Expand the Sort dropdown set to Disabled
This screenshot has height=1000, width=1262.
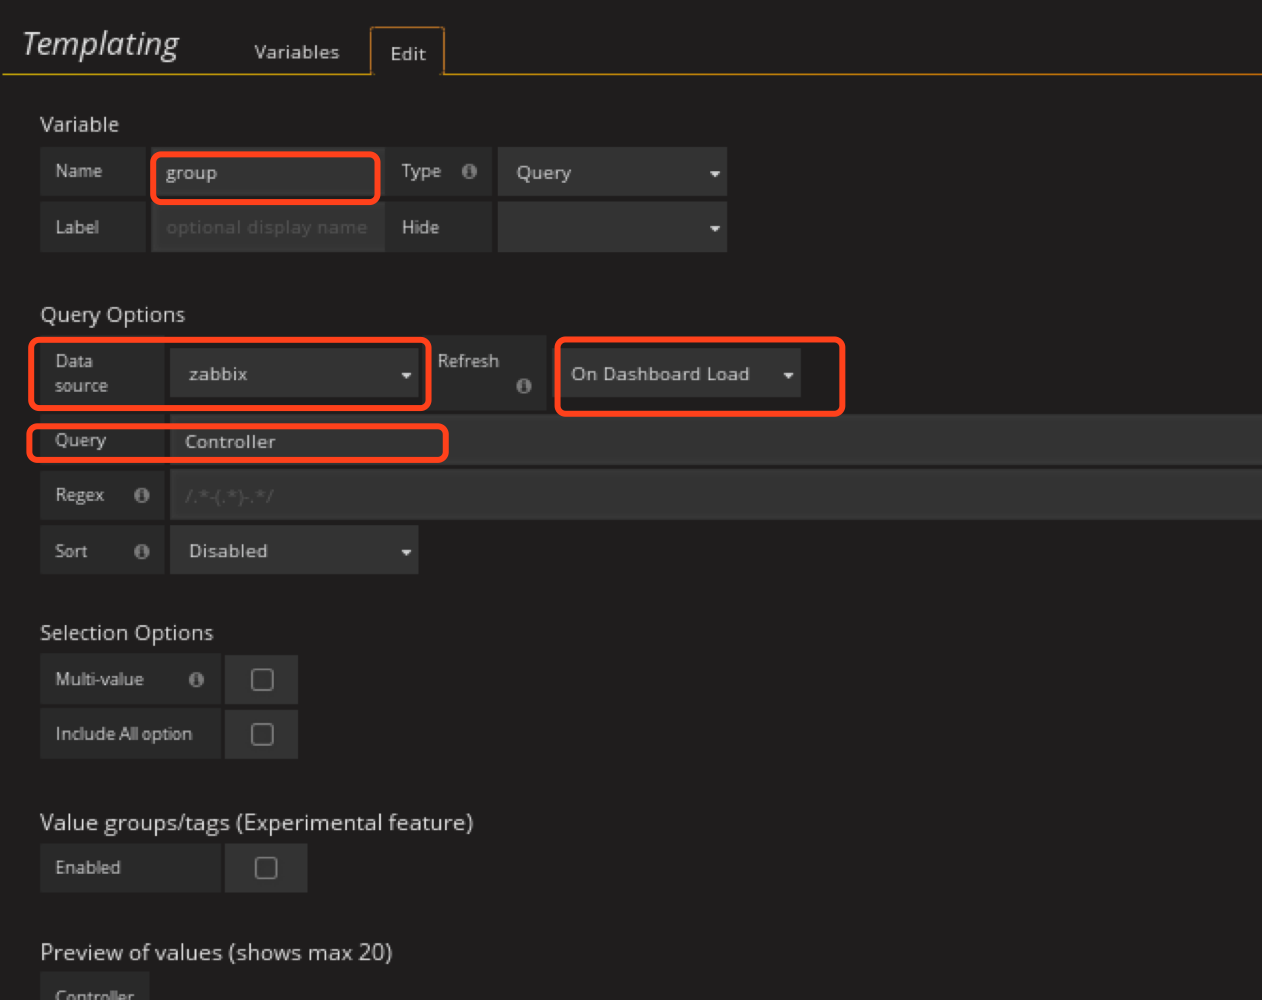[x=294, y=551]
